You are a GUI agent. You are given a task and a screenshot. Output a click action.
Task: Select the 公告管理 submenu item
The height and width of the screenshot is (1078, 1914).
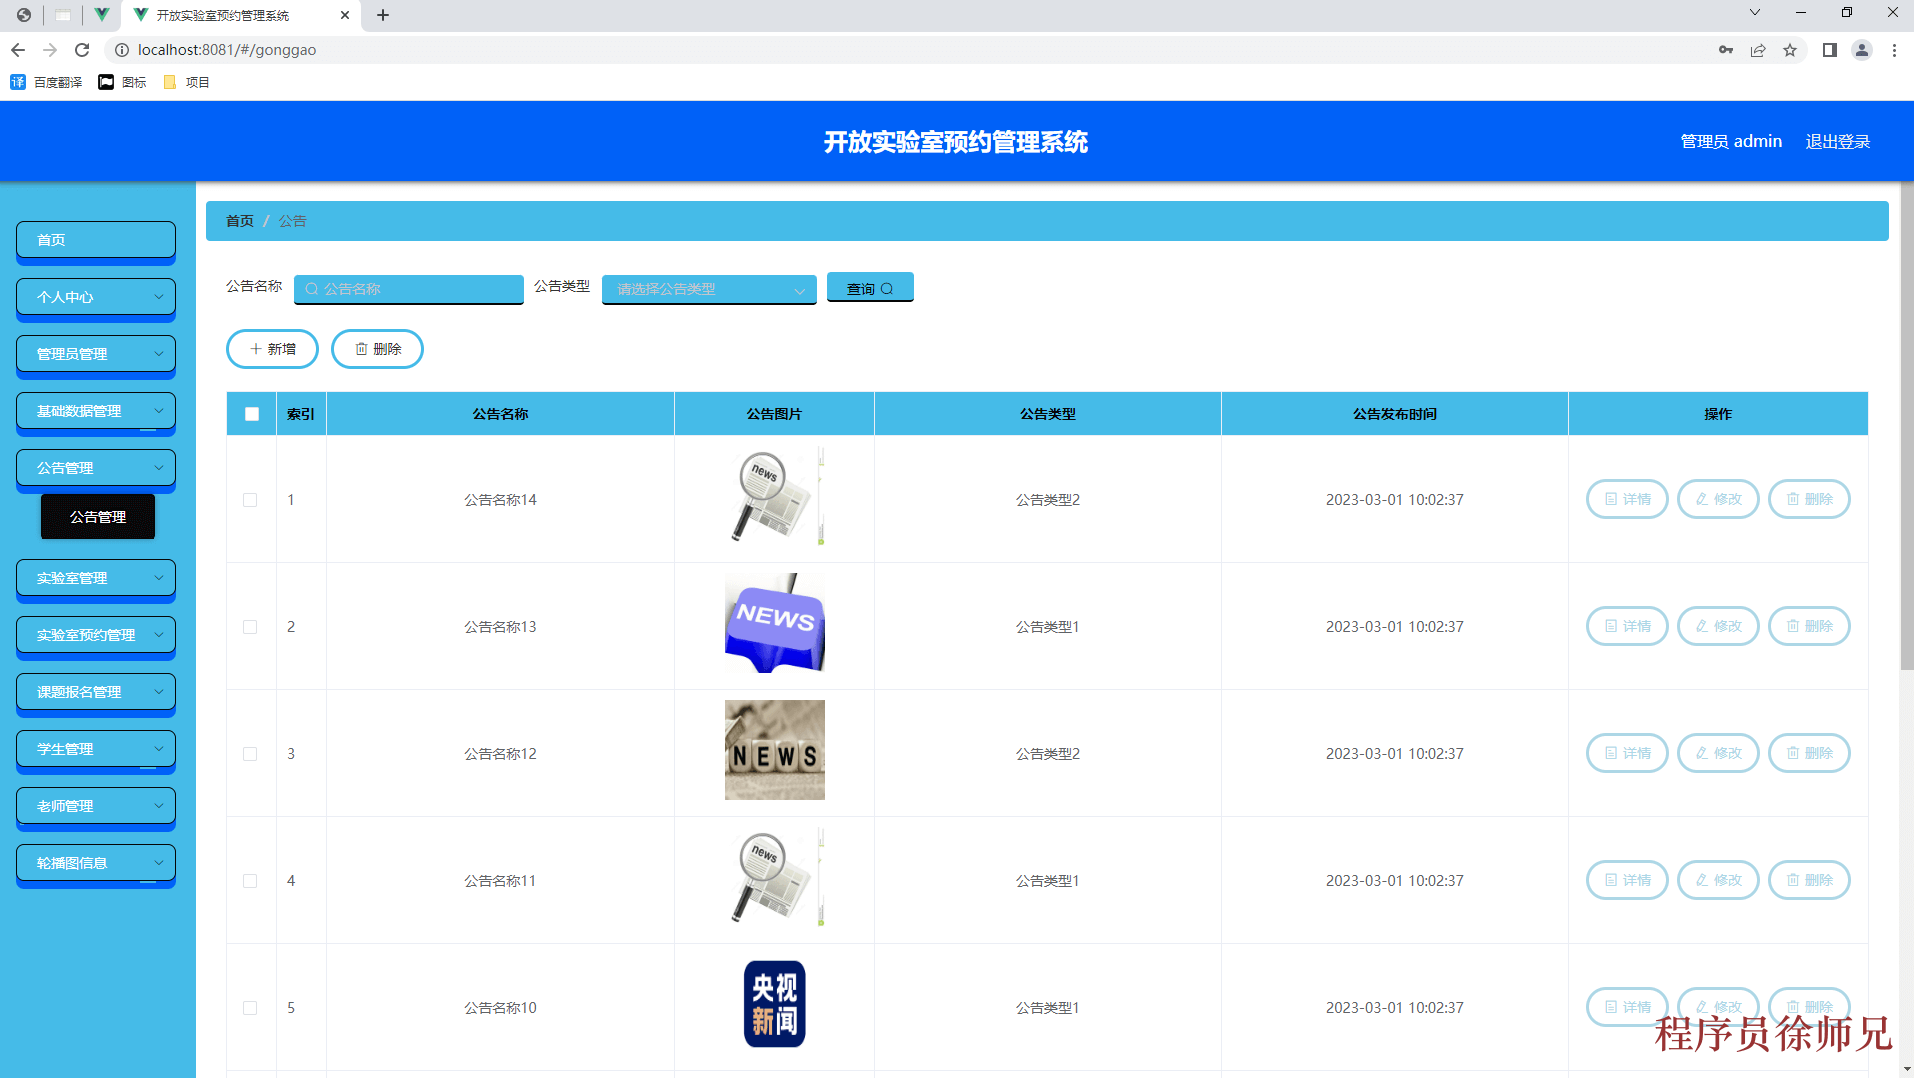click(98, 517)
